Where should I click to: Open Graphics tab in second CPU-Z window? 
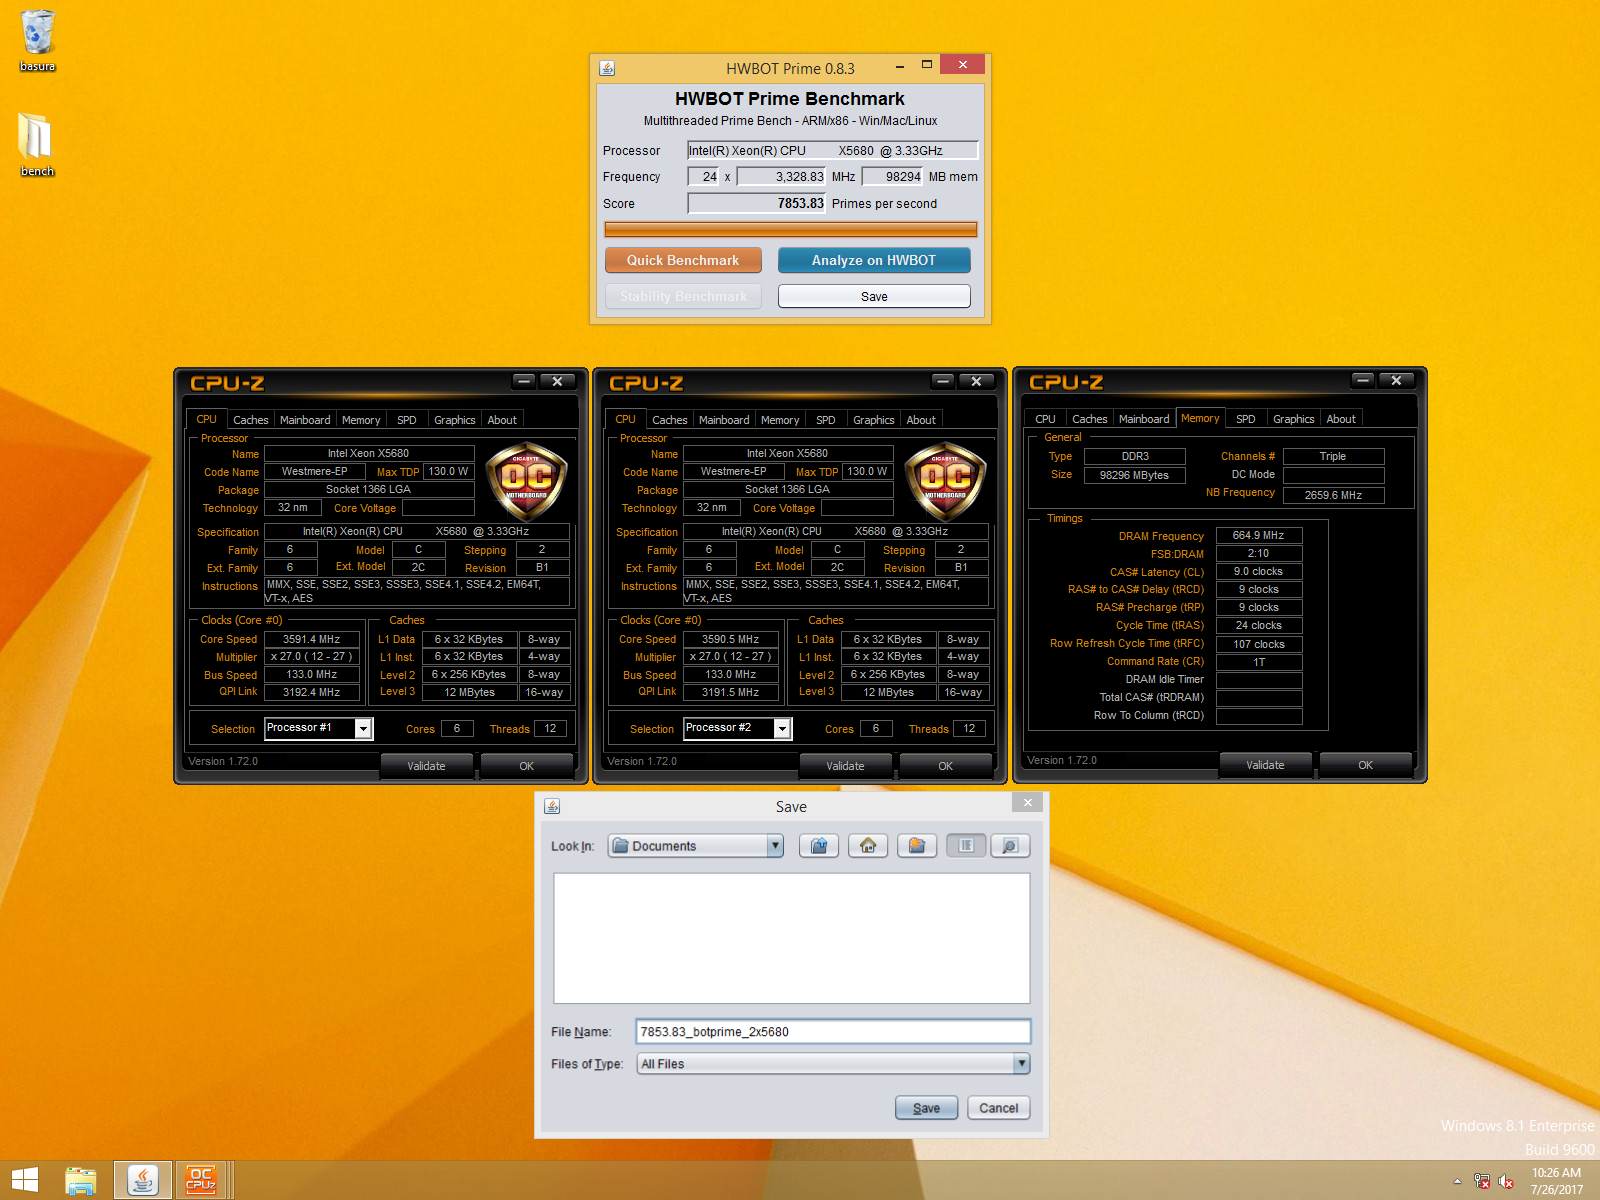tap(874, 420)
